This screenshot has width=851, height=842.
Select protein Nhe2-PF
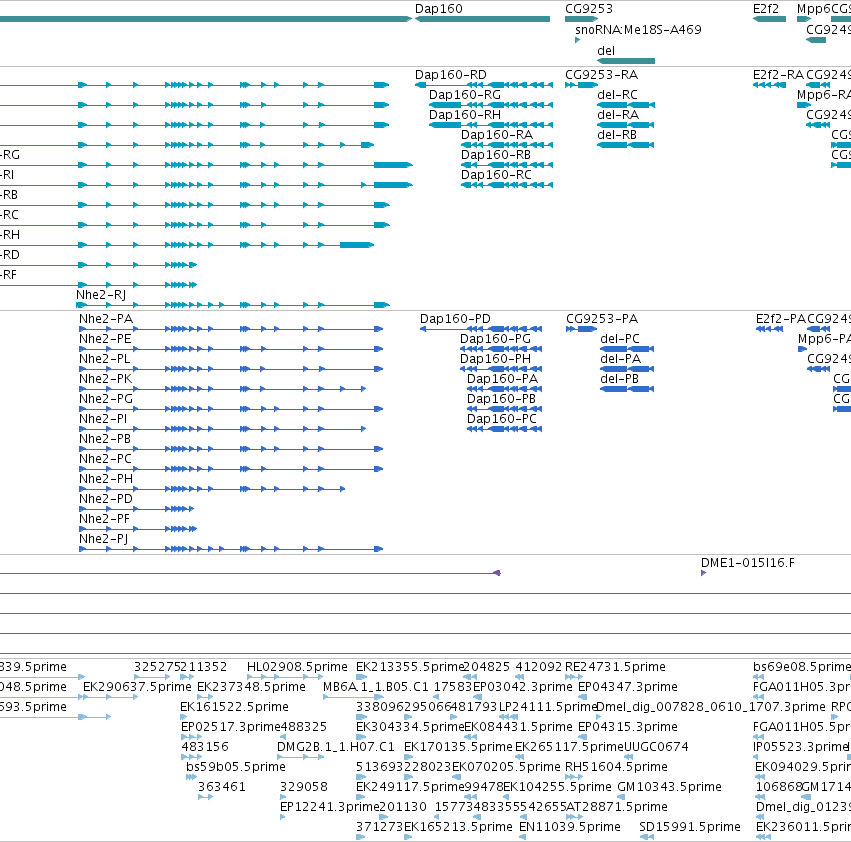click(104, 519)
